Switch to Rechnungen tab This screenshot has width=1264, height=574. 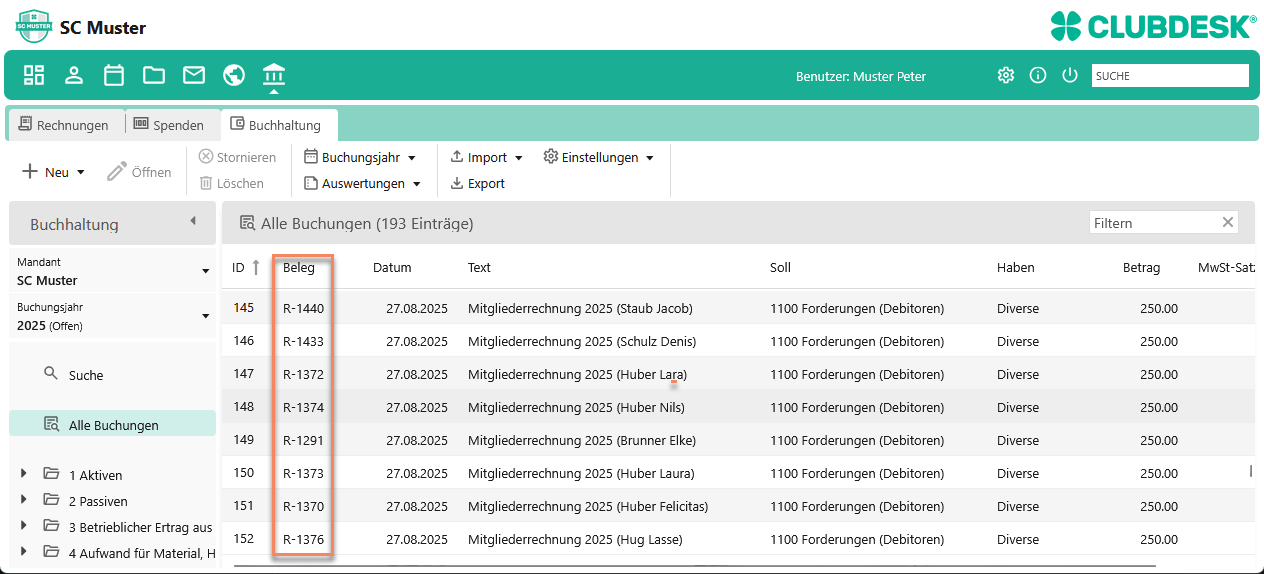[x=64, y=125]
